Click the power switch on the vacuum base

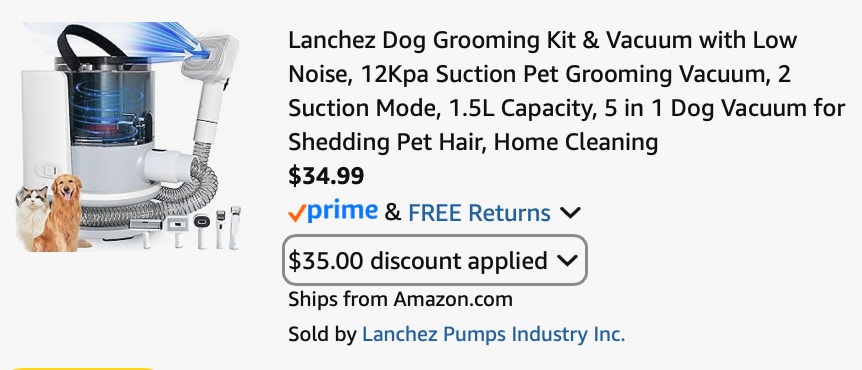click(48, 171)
